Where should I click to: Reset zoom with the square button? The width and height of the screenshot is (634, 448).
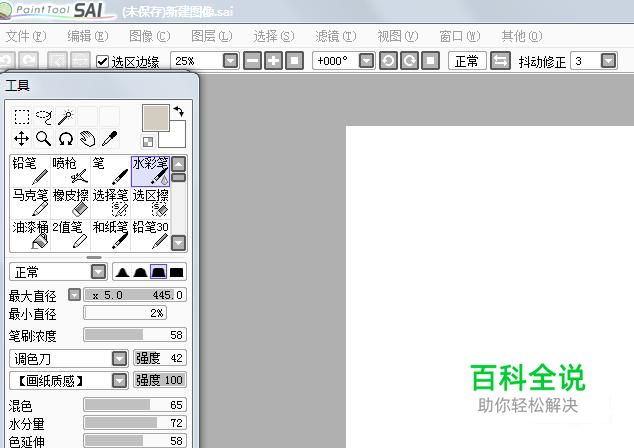(x=294, y=61)
